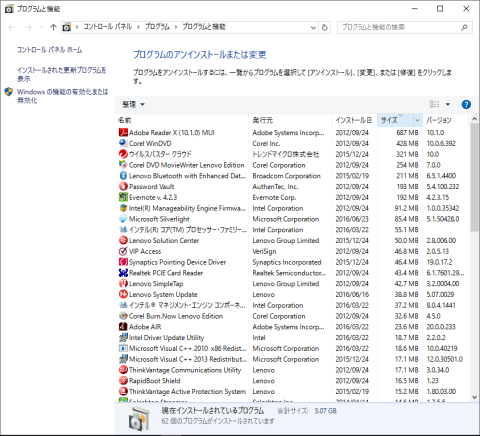Click the ThinkVantage Communications Utility icon
Image resolution: width=480 pixels, height=436 pixels.
click(x=123, y=370)
